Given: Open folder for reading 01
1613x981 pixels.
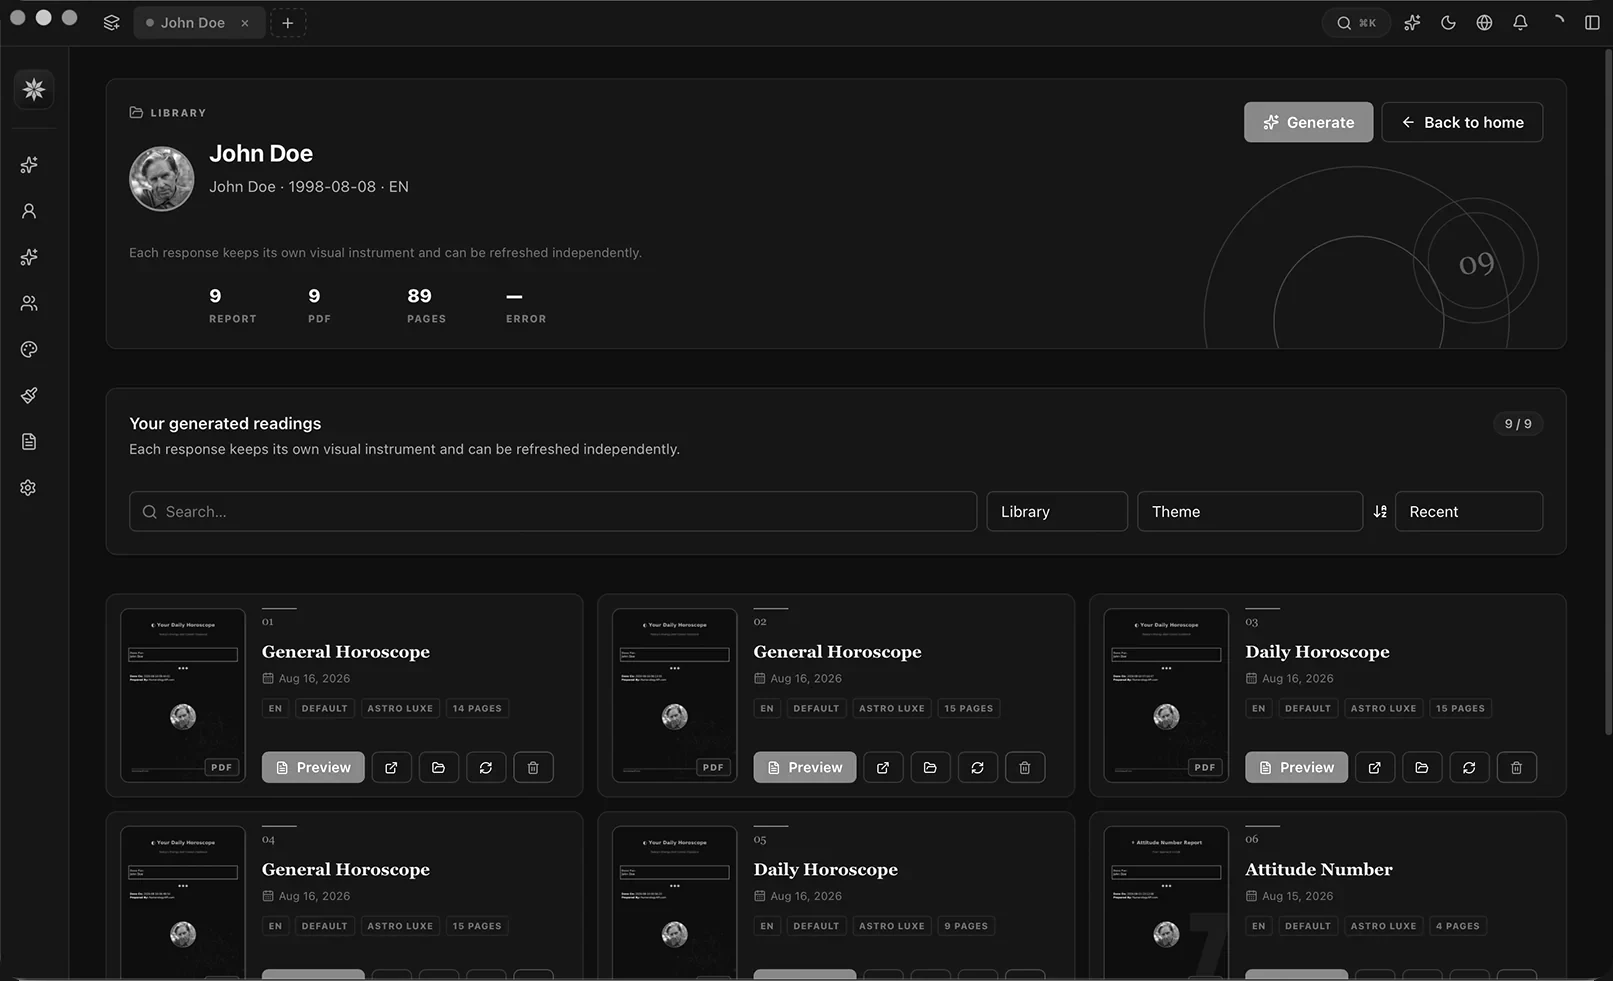Looking at the screenshot, I should 438,767.
